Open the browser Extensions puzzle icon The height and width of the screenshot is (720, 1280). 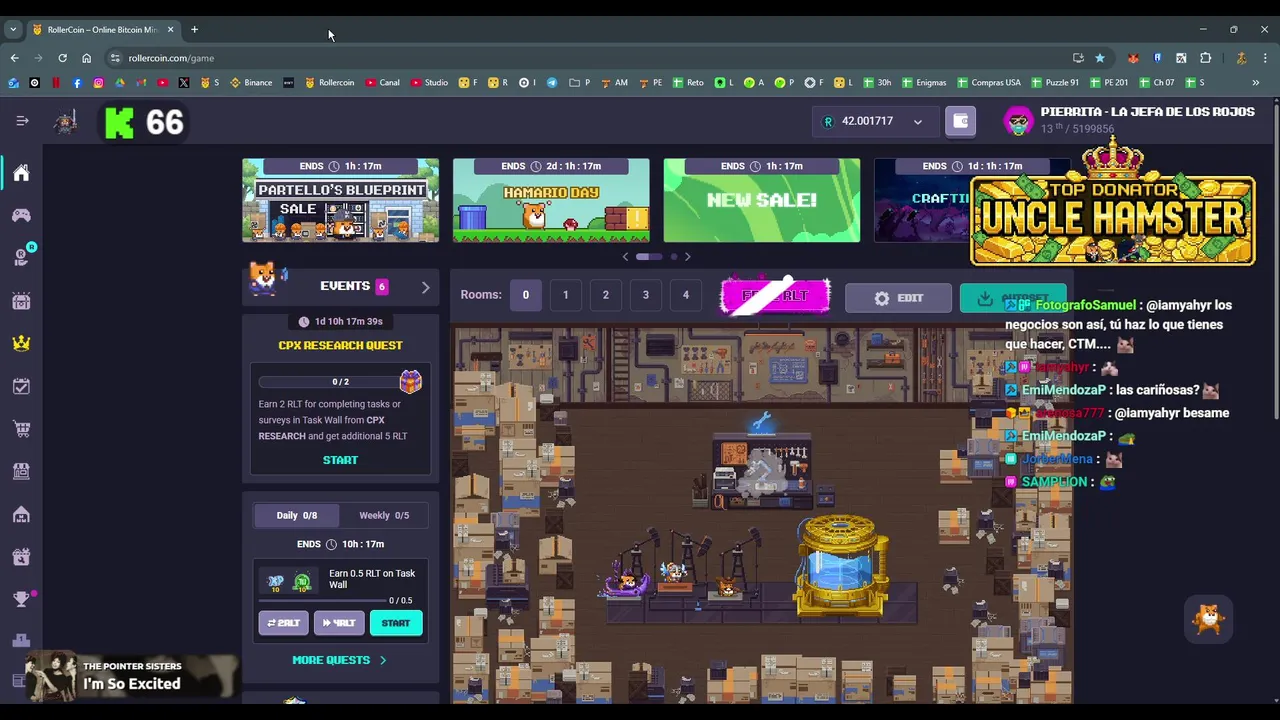coord(1205,58)
